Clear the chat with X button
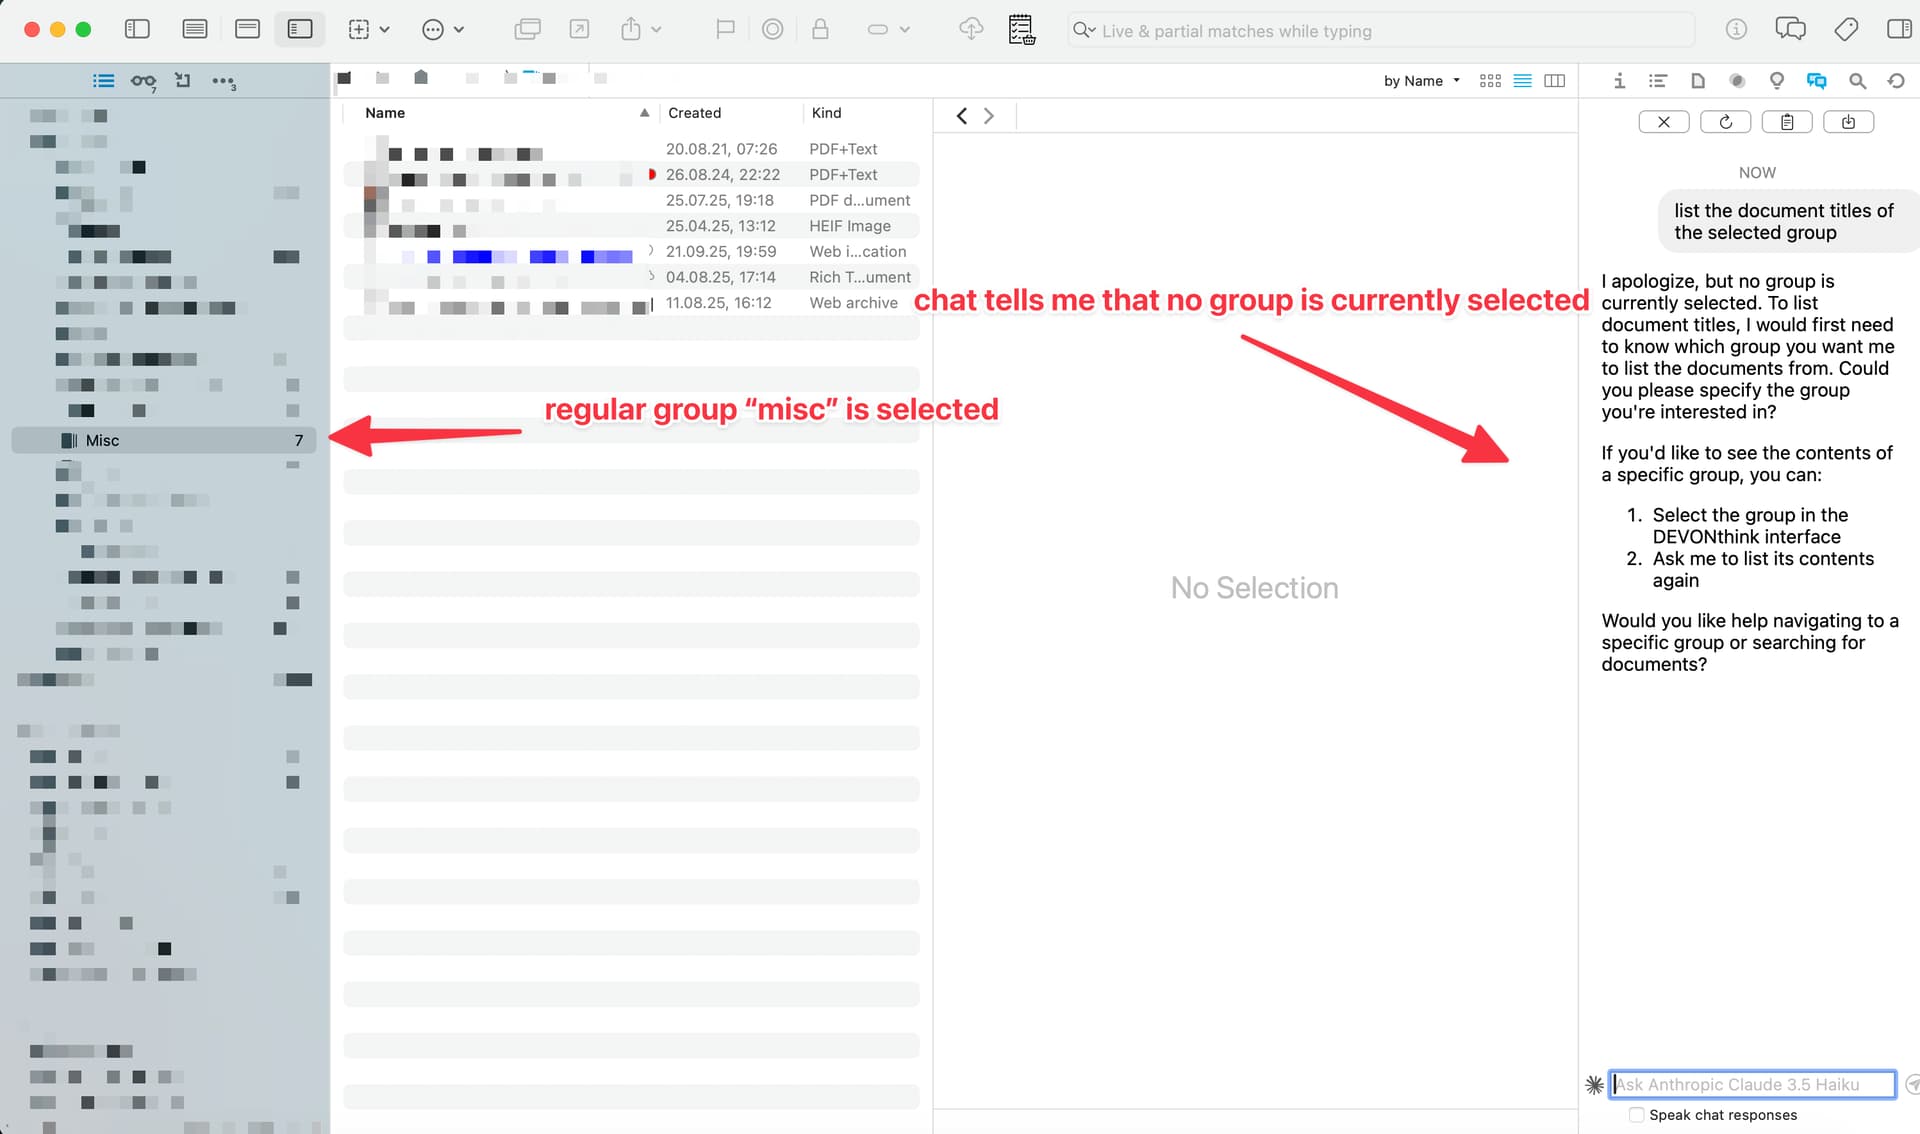Screen dimensions: 1920x1134 point(1664,122)
